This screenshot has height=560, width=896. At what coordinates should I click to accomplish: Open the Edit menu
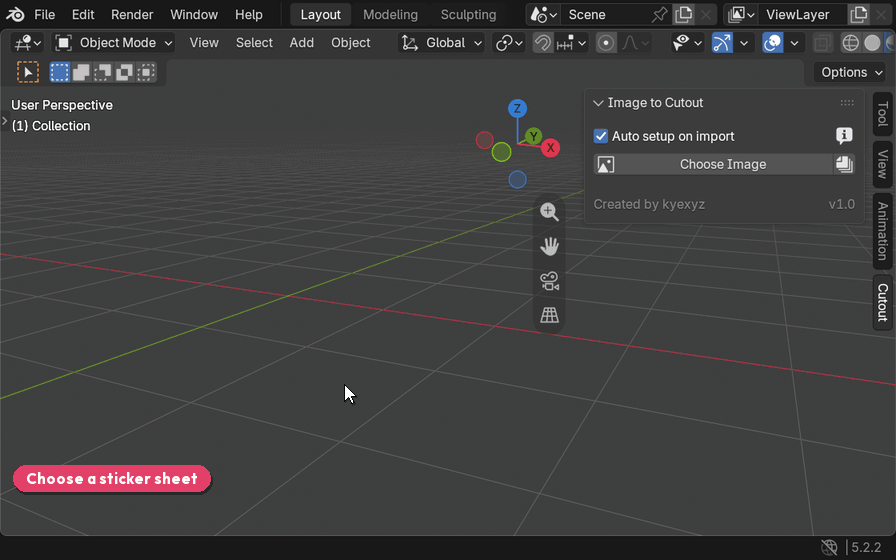[x=83, y=14]
